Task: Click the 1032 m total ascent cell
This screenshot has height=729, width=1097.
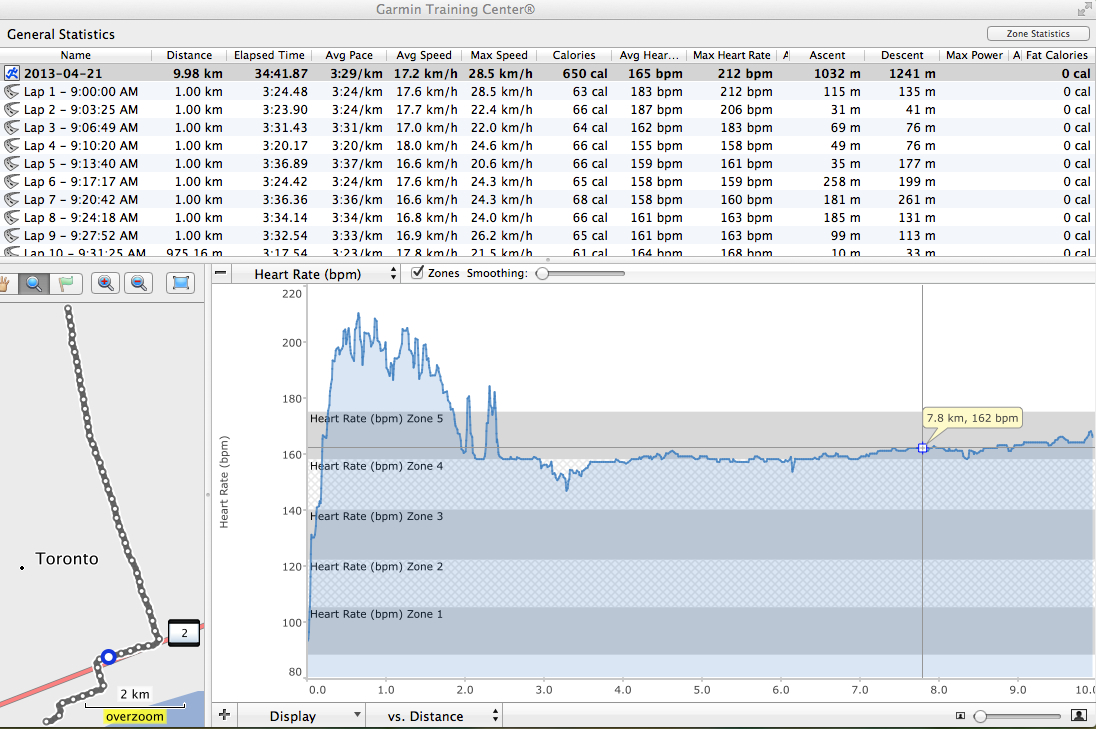Action: click(835, 73)
